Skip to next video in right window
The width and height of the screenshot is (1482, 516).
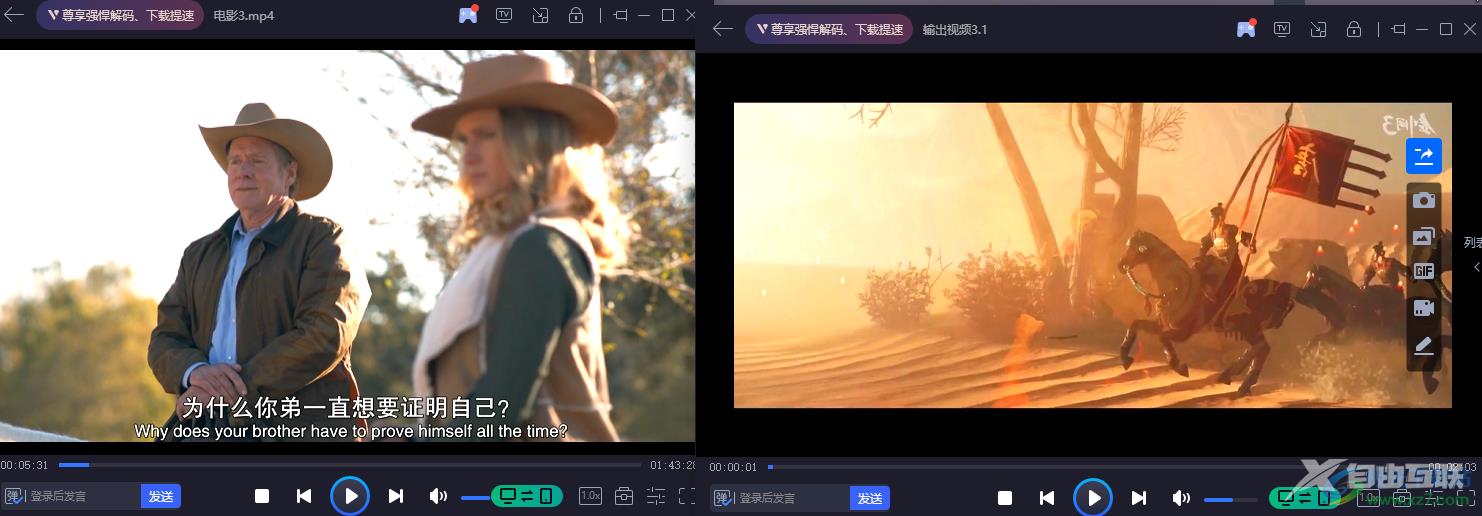[x=1139, y=498]
